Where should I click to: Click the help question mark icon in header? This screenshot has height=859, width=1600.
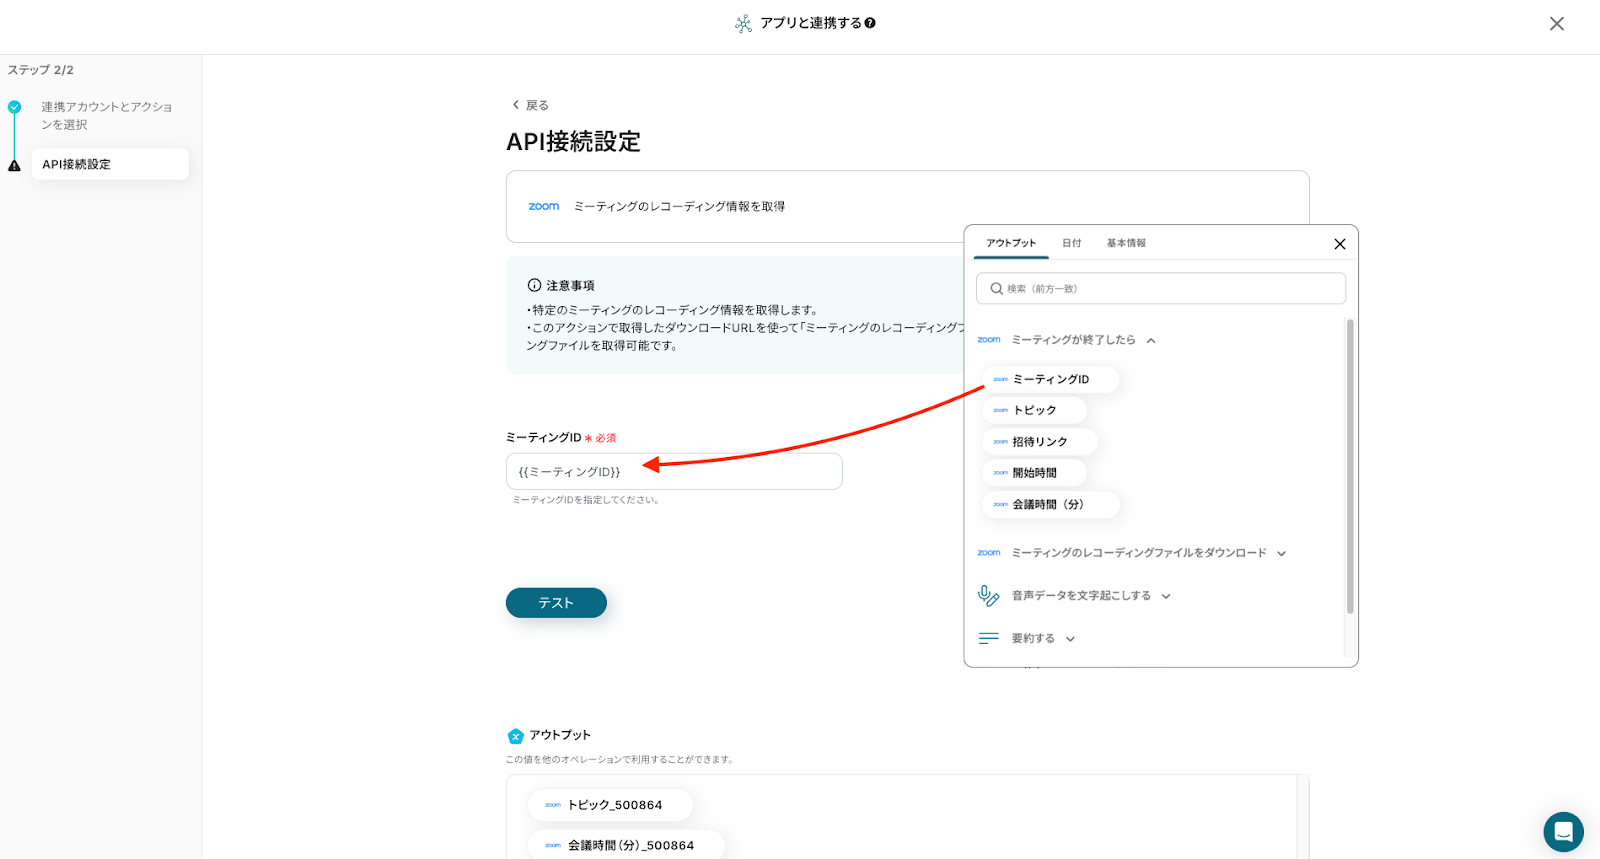tap(870, 23)
